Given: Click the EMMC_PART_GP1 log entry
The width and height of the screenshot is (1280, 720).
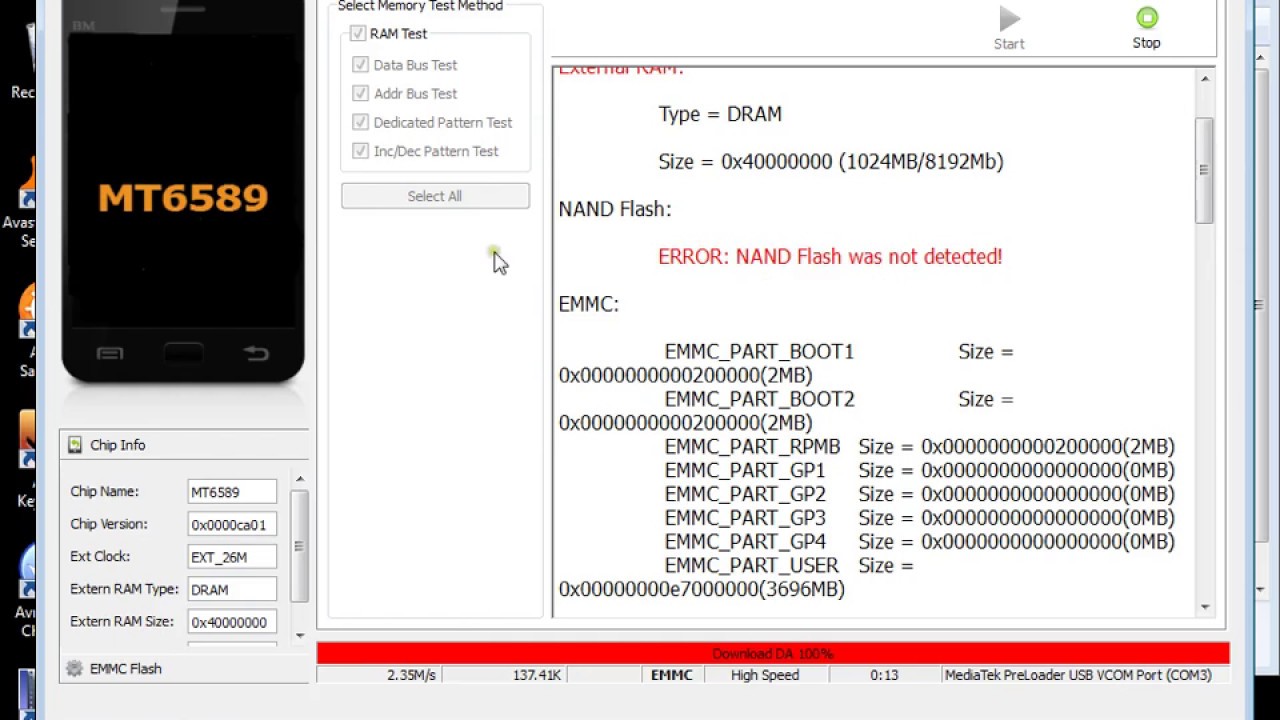Looking at the screenshot, I should [x=920, y=471].
